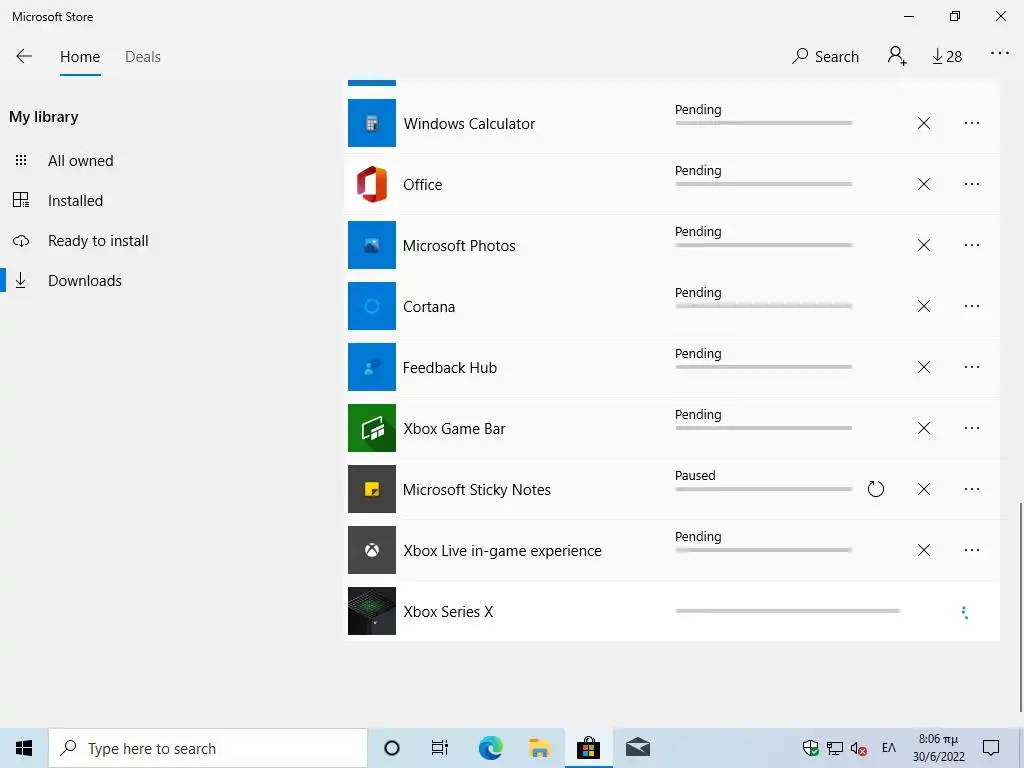Cancel the Microsoft Photos download

pyautogui.click(x=923, y=245)
